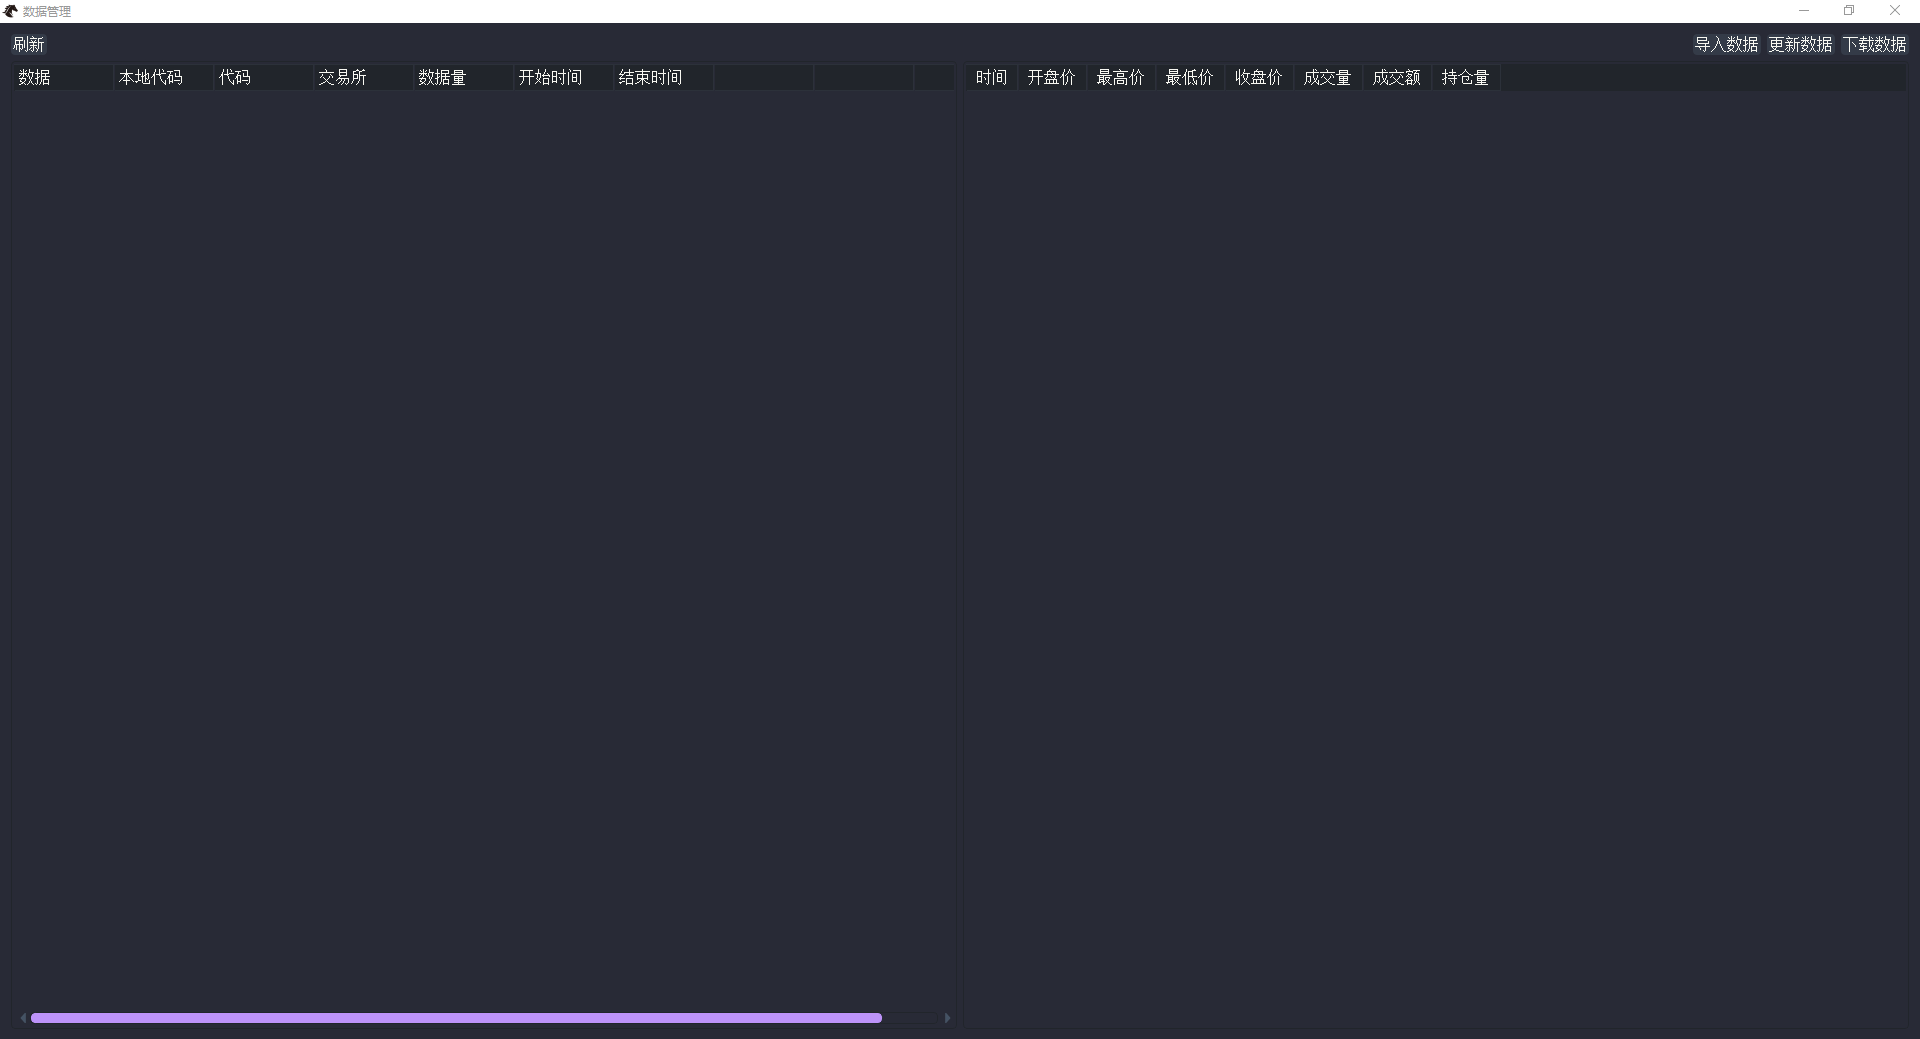Image resolution: width=1920 pixels, height=1039 pixels.
Task: Select the 交易所 column header
Action: point(363,78)
